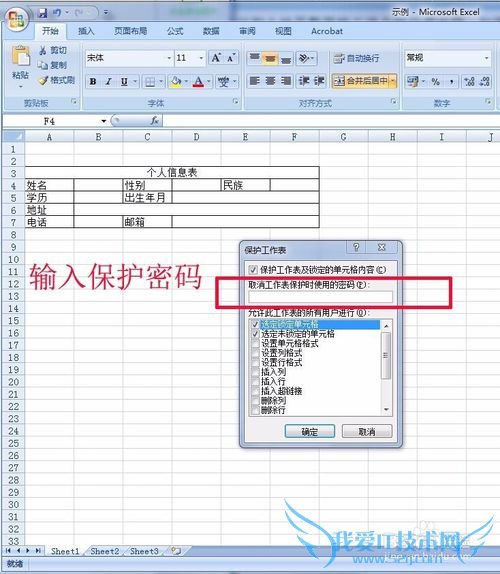Decrease decimal places
500x574 pixels.
click(x=485, y=81)
